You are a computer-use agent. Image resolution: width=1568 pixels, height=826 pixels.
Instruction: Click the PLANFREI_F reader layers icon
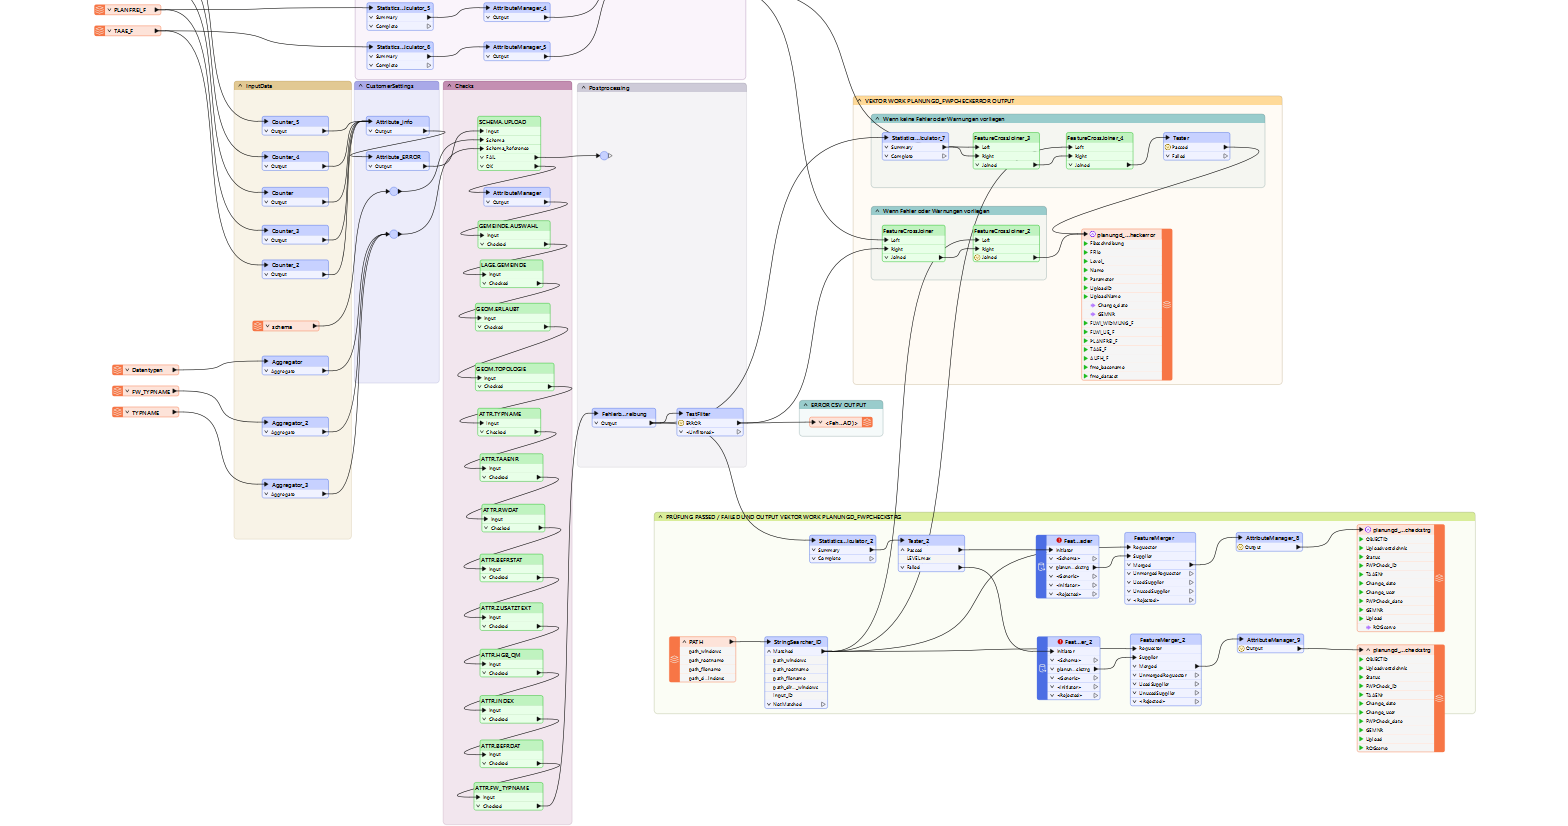100,10
